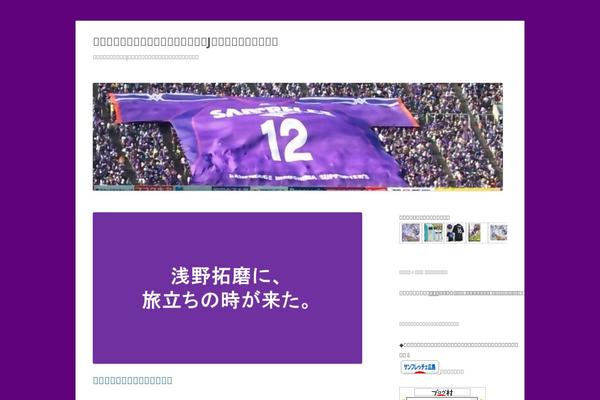Click the サンフレッチェ広島 blog ranking banner
Screen dimensions: 600x400
[x=420, y=367]
